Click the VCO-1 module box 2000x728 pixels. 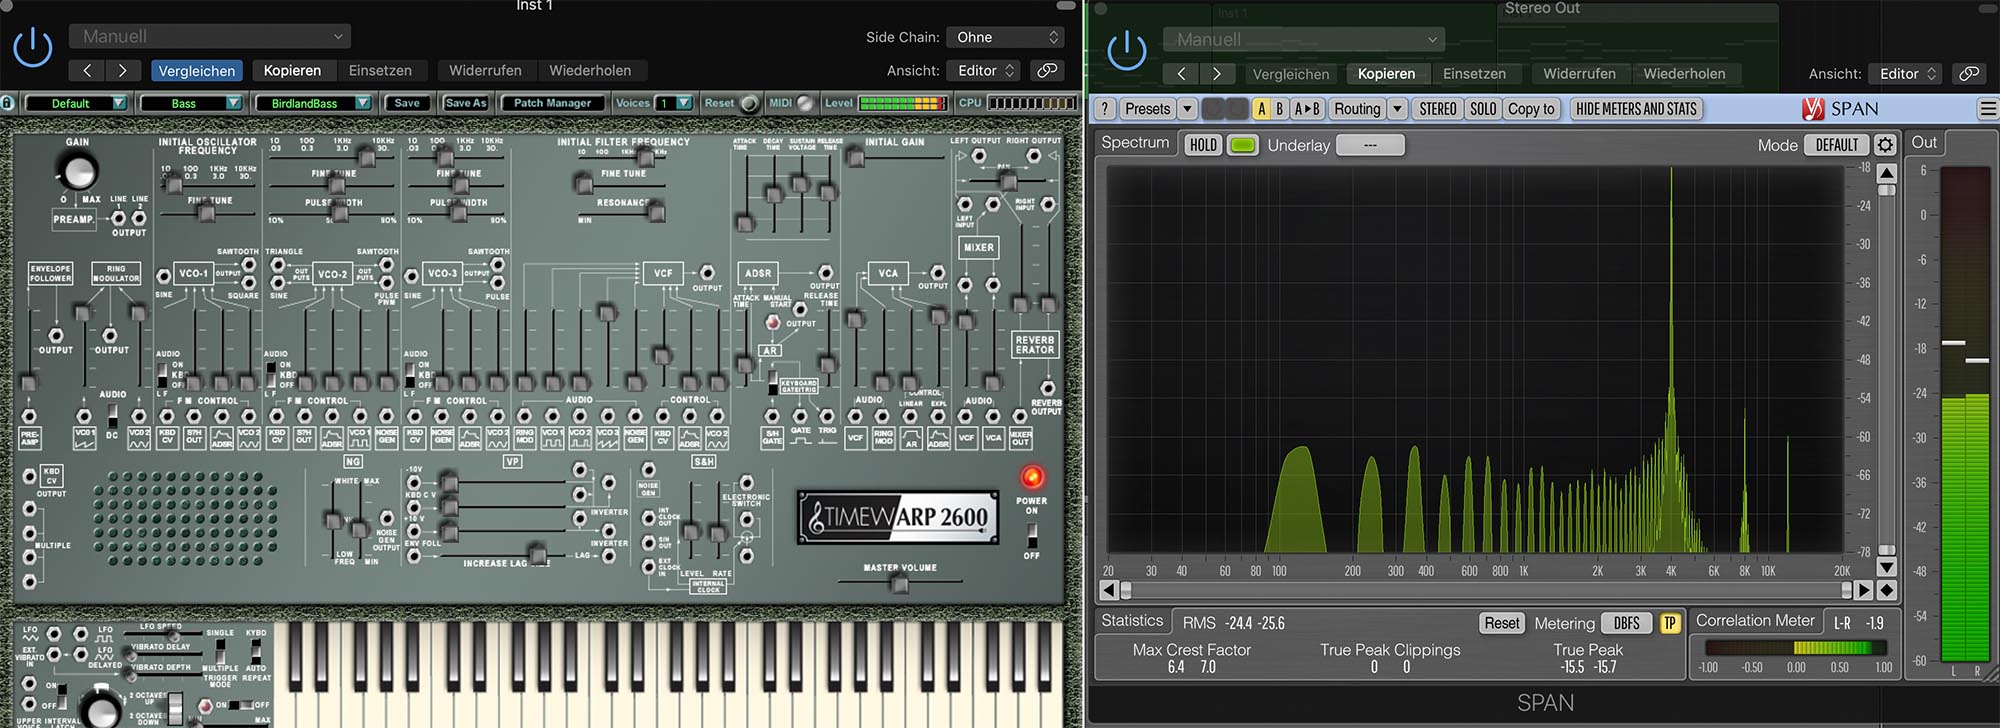tap(193, 273)
